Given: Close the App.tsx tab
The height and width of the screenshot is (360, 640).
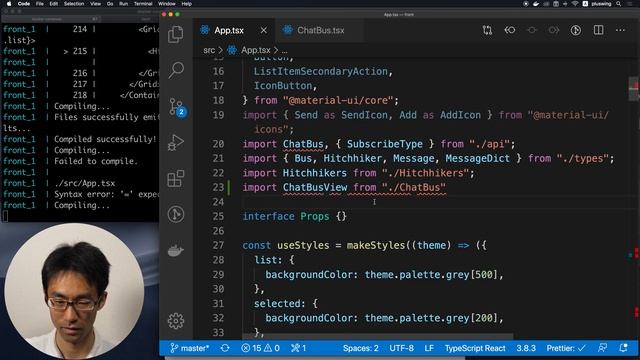Looking at the screenshot, I should [x=264, y=30].
